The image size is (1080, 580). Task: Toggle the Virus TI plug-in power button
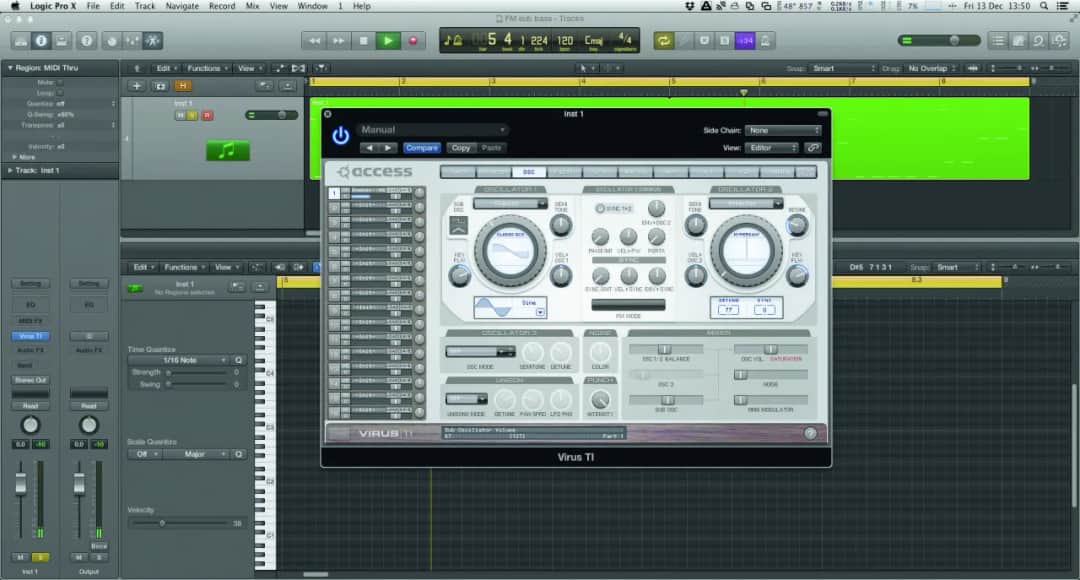[x=341, y=135]
